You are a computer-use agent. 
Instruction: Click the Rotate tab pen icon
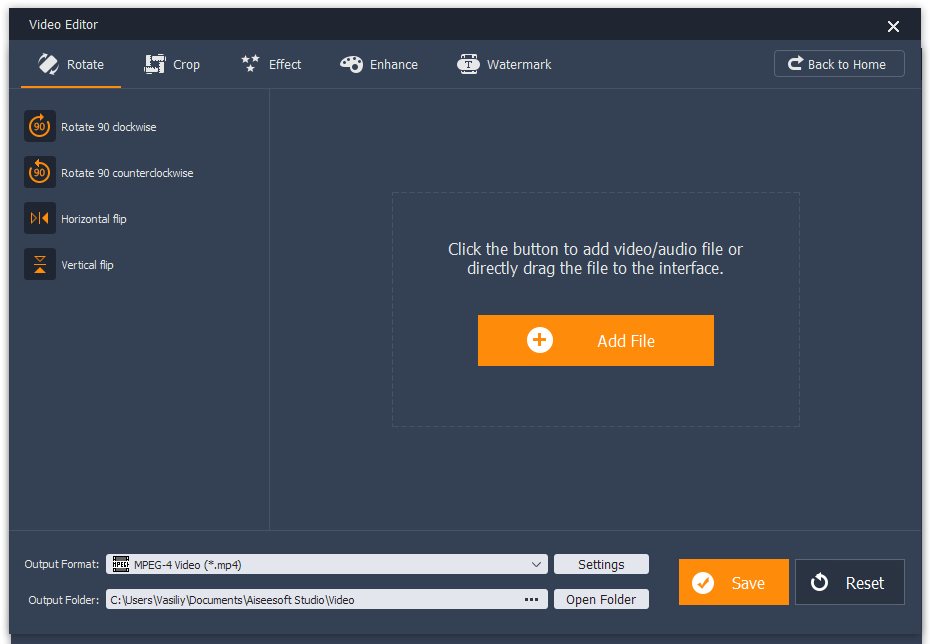coord(47,64)
